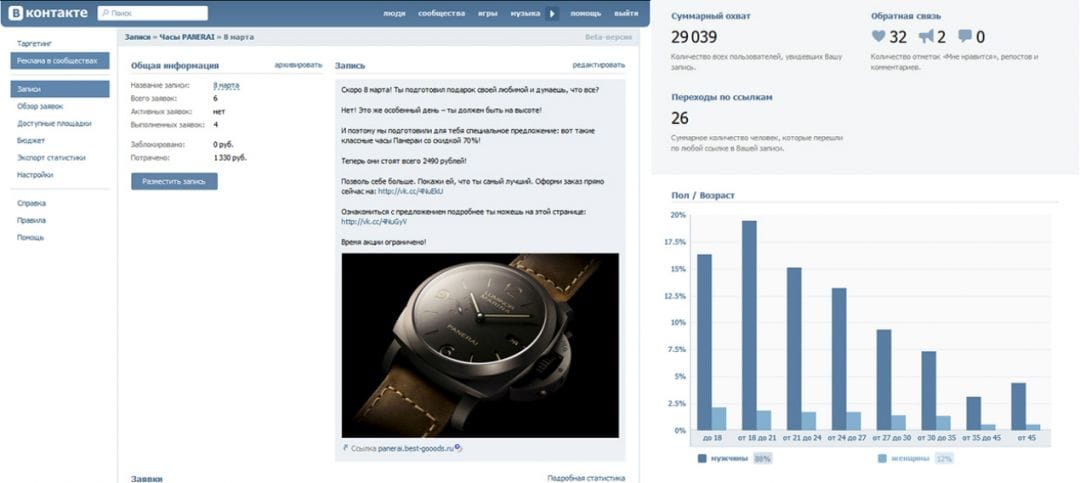This screenshot has width=1080, height=483.
Task: Open люди in the top menu
Action: click(x=395, y=13)
